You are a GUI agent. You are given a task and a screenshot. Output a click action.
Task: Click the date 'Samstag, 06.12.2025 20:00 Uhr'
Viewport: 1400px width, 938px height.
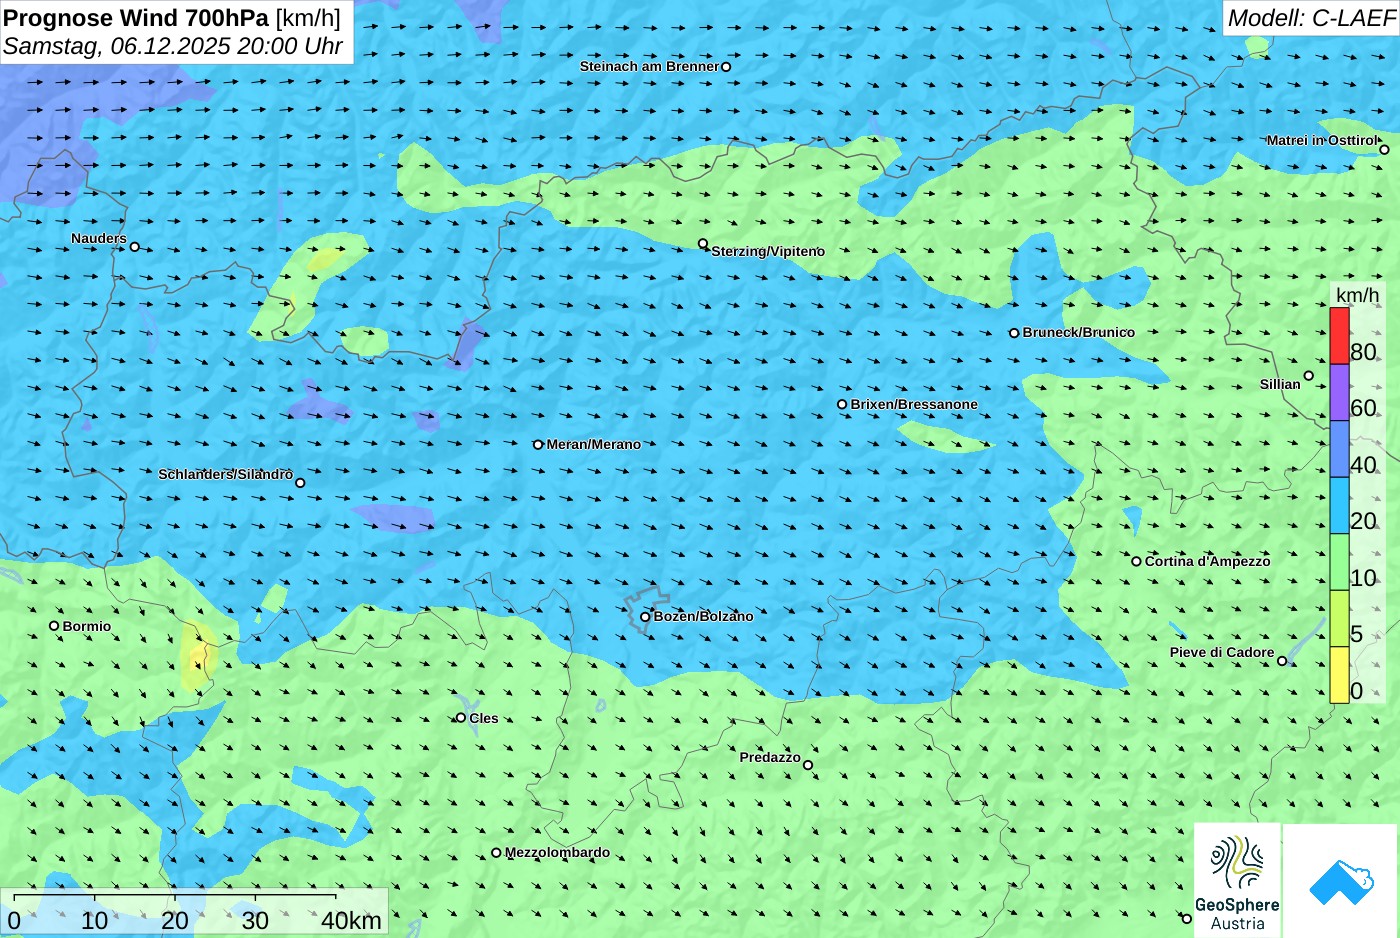173,46
